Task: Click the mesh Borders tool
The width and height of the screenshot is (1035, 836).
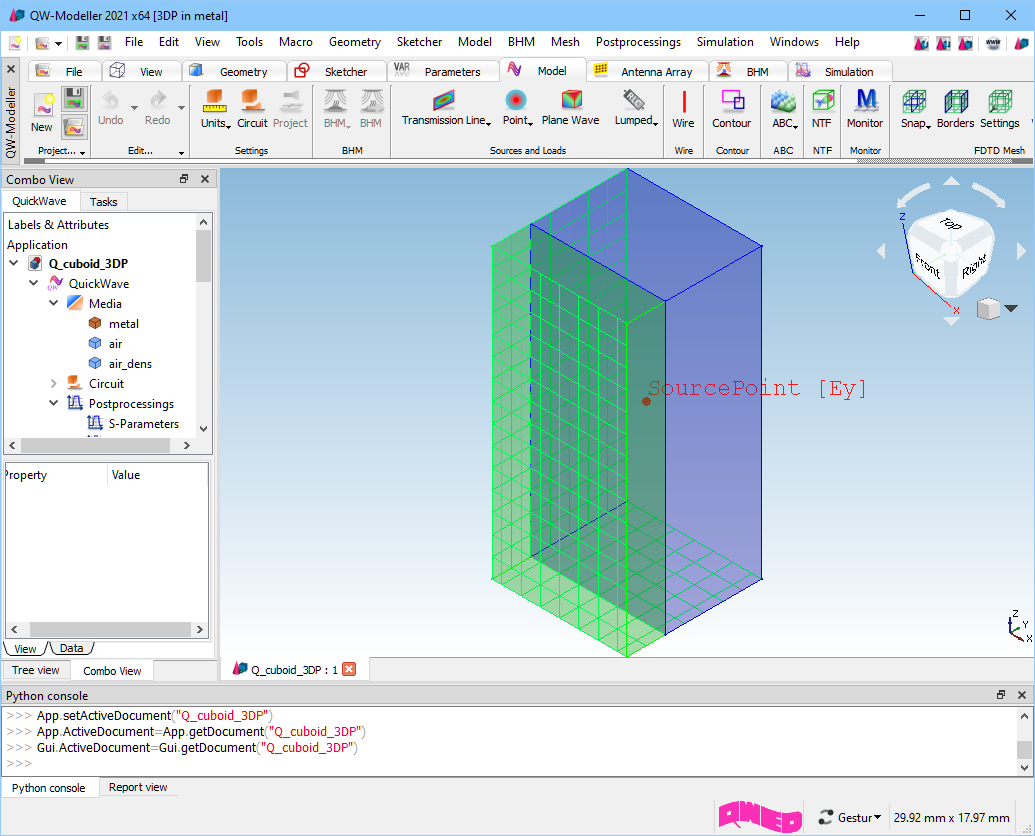Action: (955, 110)
